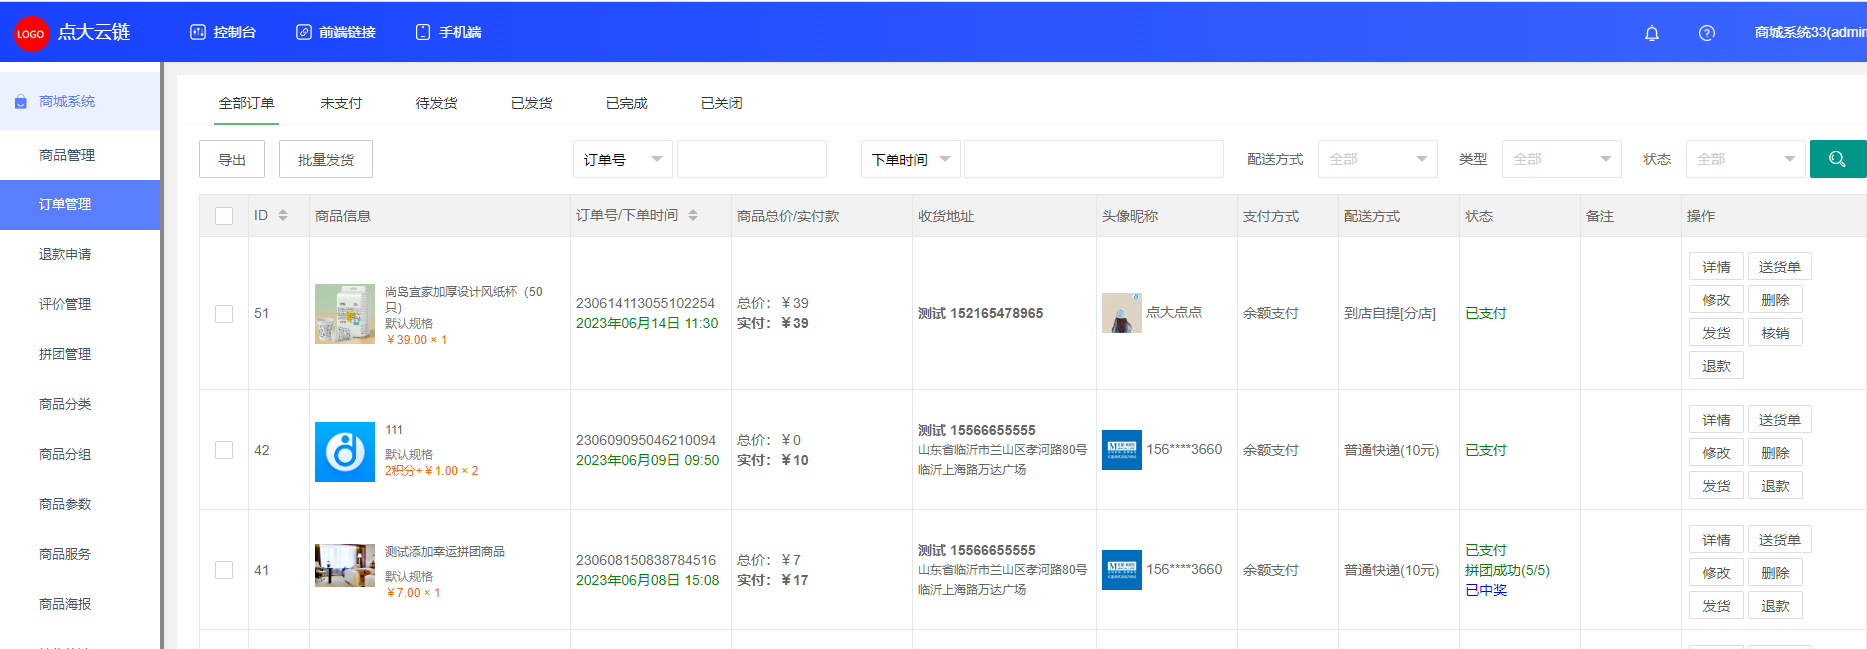This screenshot has height=649, width=1867.
Task: Open the 状态 filter dropdown
Action: coord(1746,159)
